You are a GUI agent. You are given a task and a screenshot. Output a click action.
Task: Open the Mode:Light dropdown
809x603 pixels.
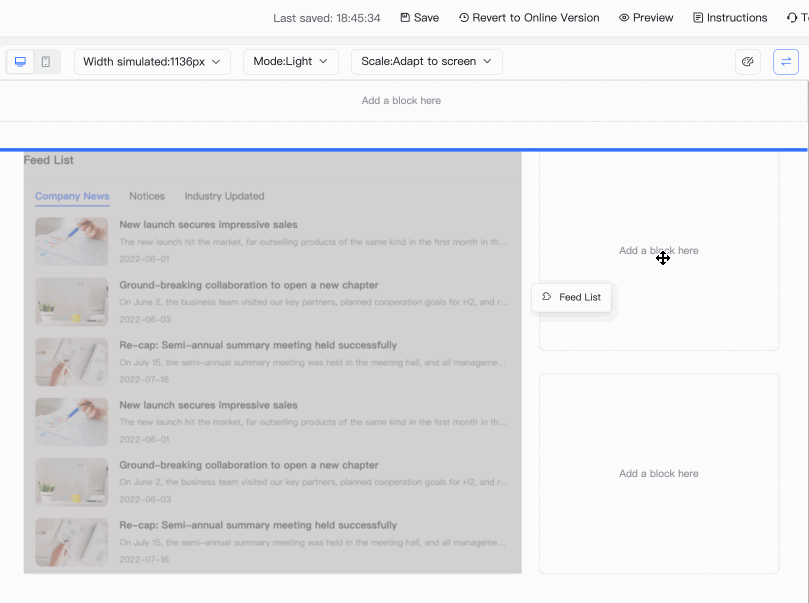pos(290,62)
